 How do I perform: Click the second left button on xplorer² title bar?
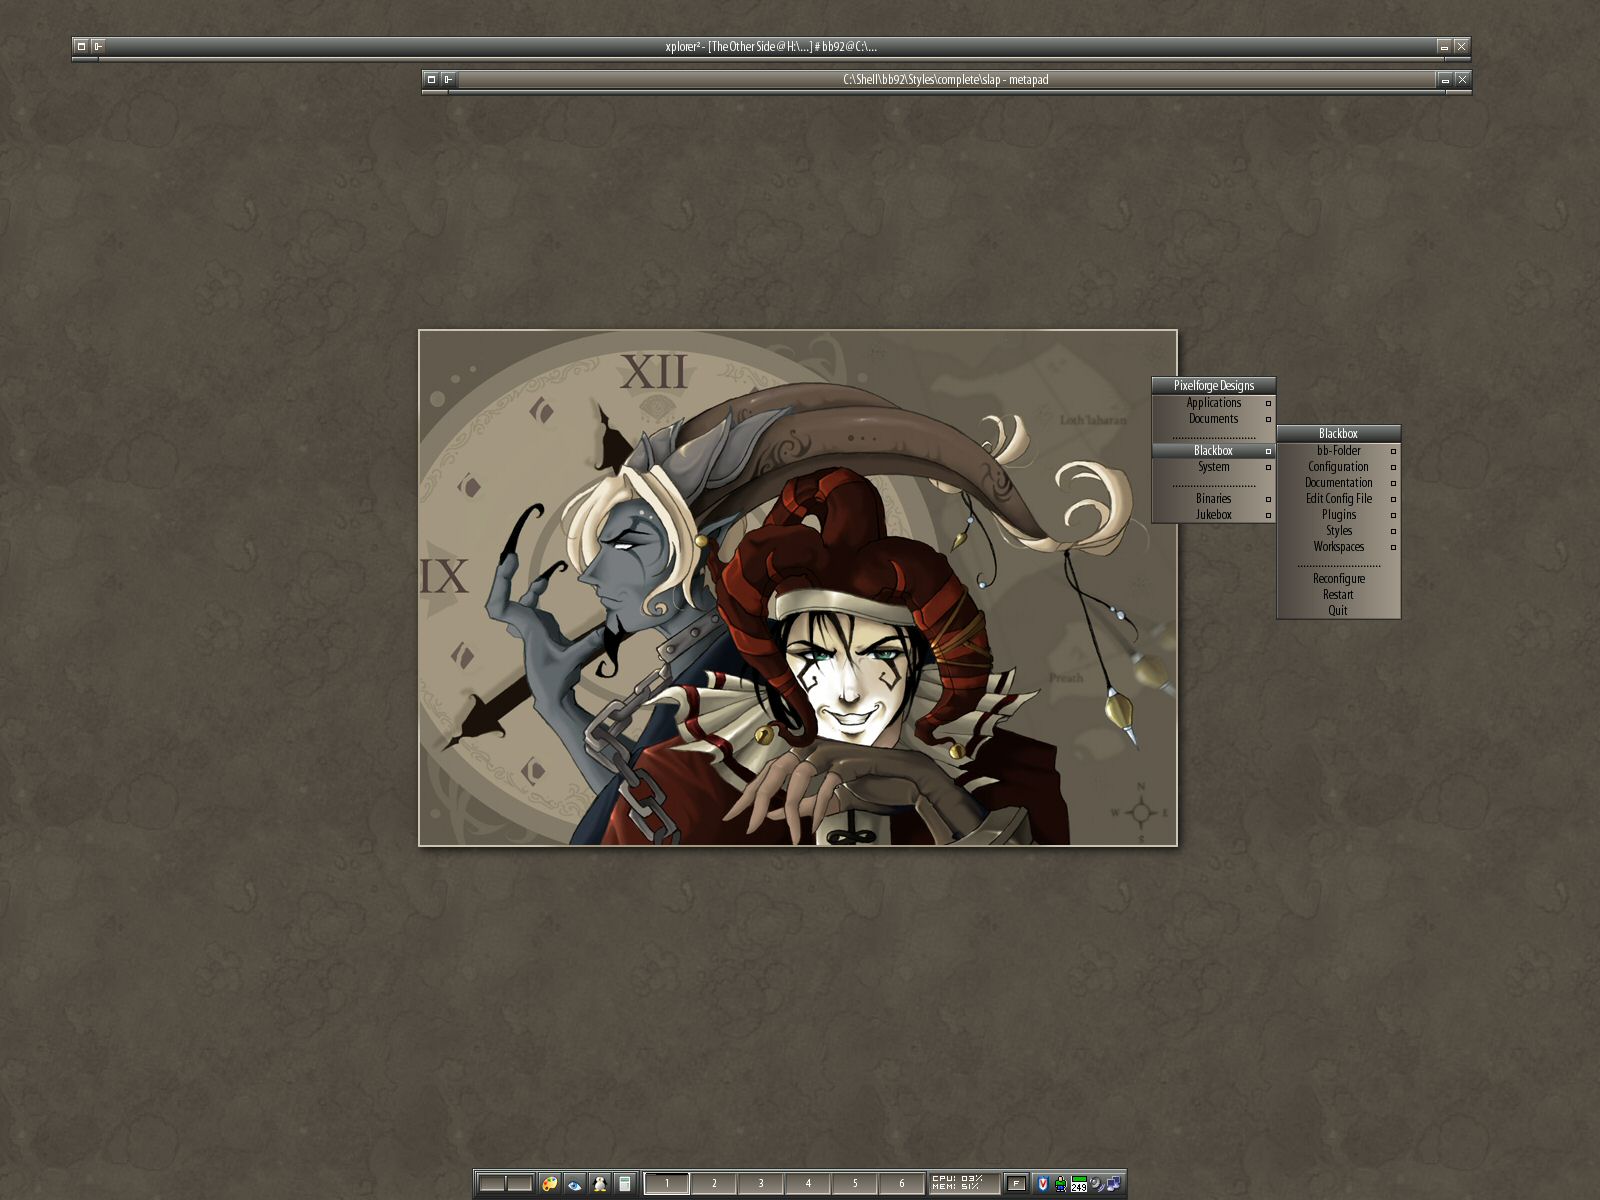[98, 46]
